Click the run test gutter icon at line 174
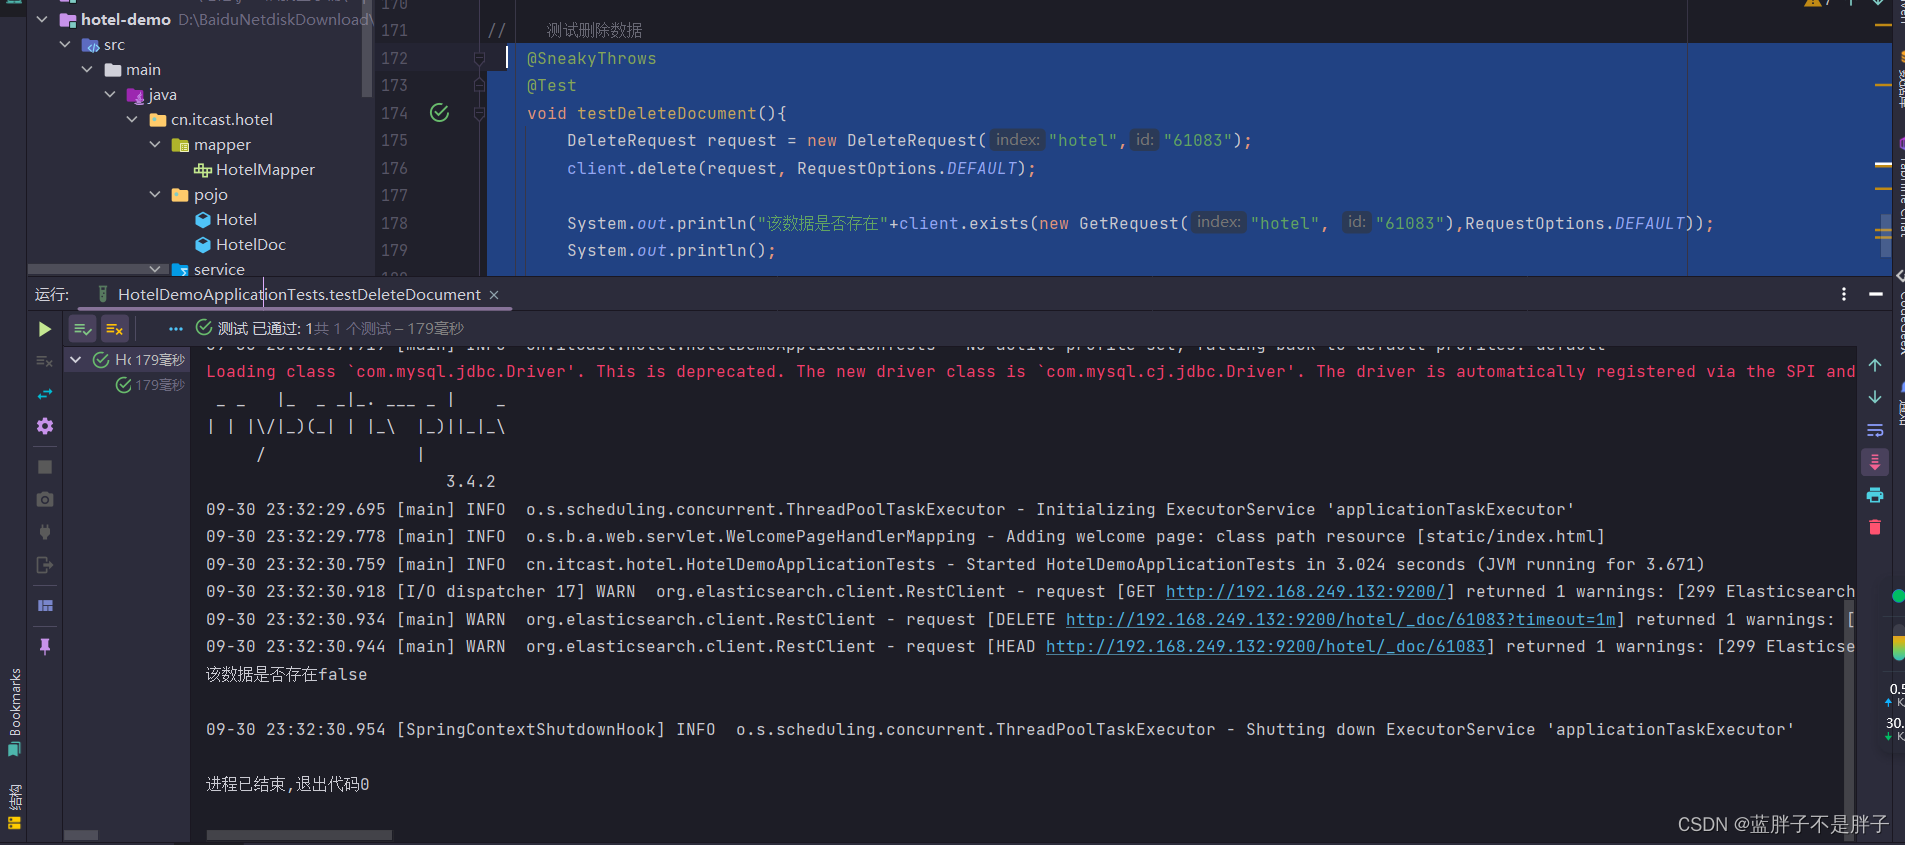Viewport: 1905px width, 845px height. pos(439,113)
